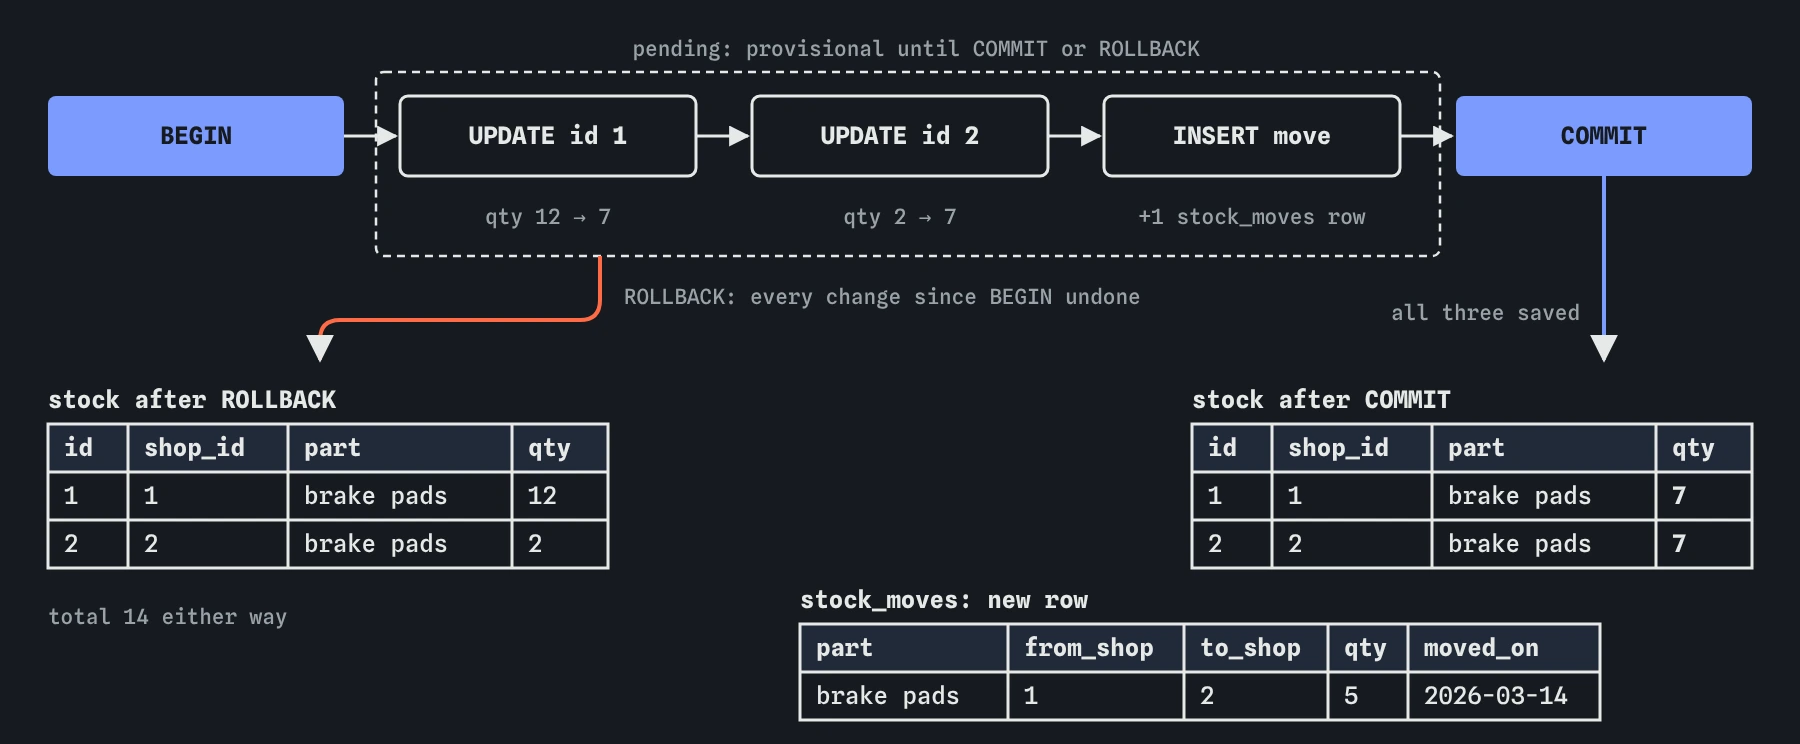Click the '+1 stock_moves row' caption
Screen dimensions: 1800x744
tap(1252, 217)
